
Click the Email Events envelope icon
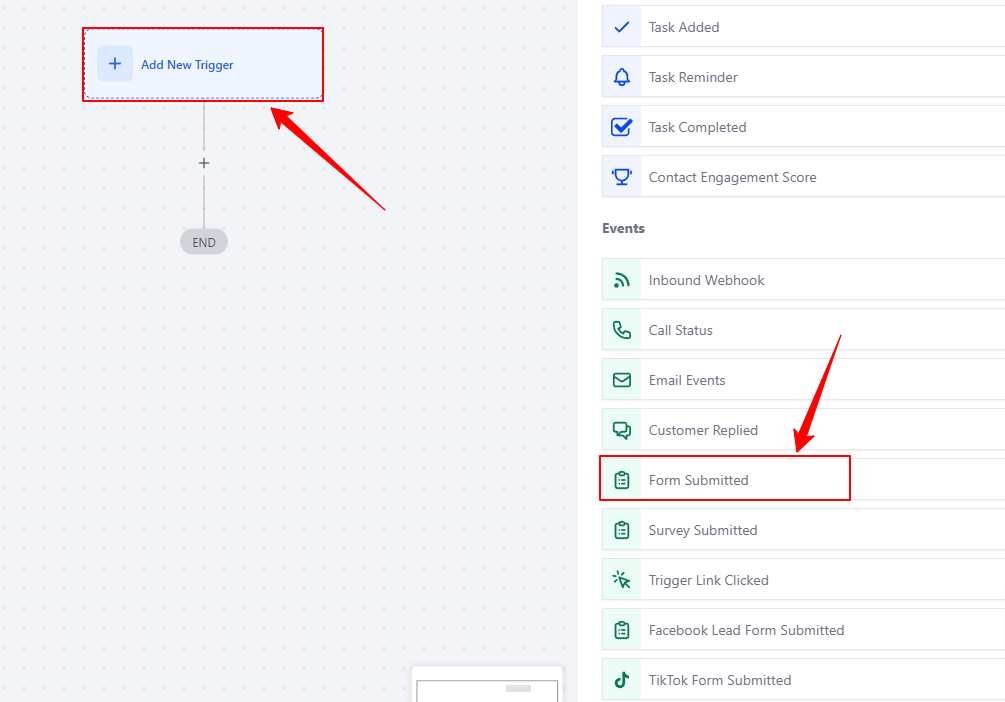(x=621, y=380)
